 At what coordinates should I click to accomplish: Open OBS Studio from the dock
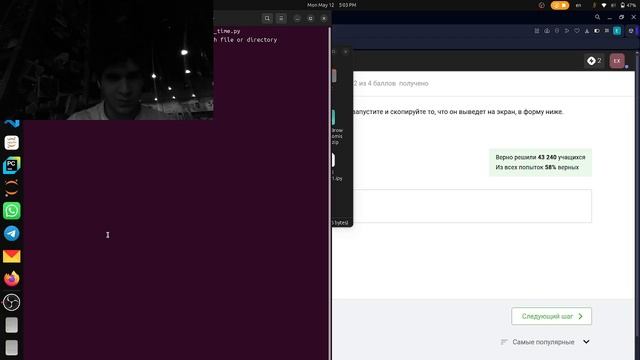click(11, 302)
